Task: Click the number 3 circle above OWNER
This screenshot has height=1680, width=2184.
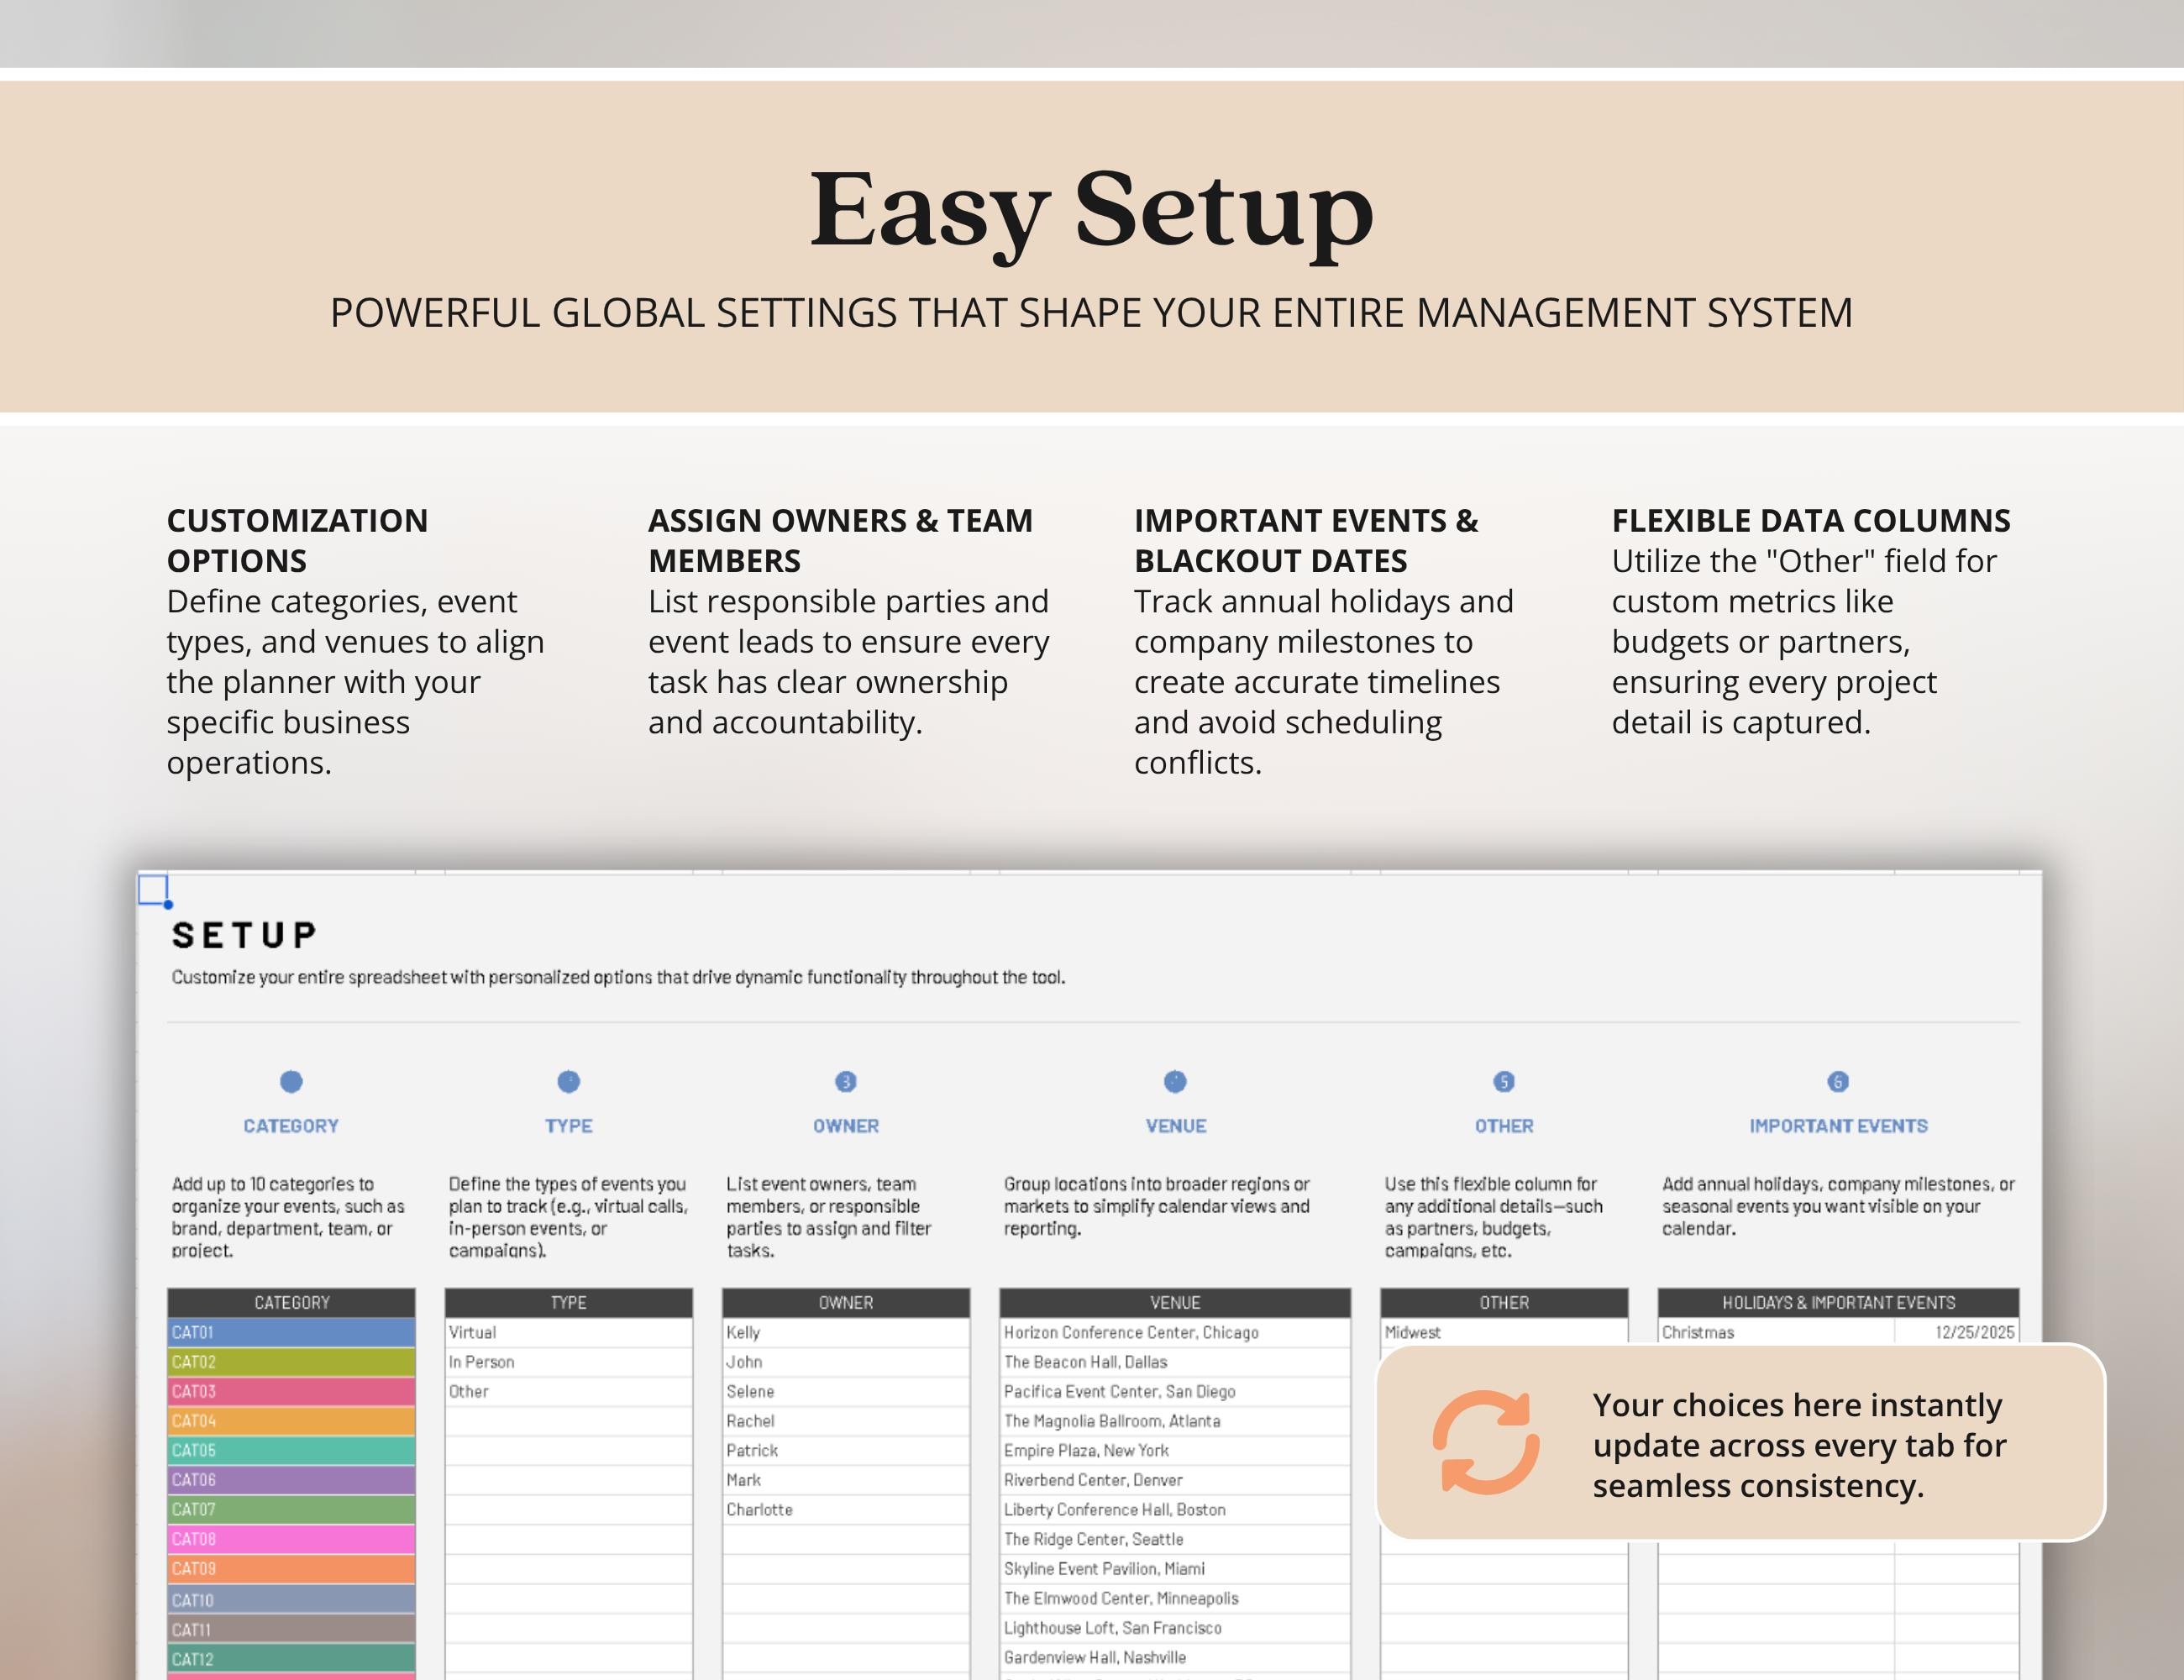Action: (846, 1081)
